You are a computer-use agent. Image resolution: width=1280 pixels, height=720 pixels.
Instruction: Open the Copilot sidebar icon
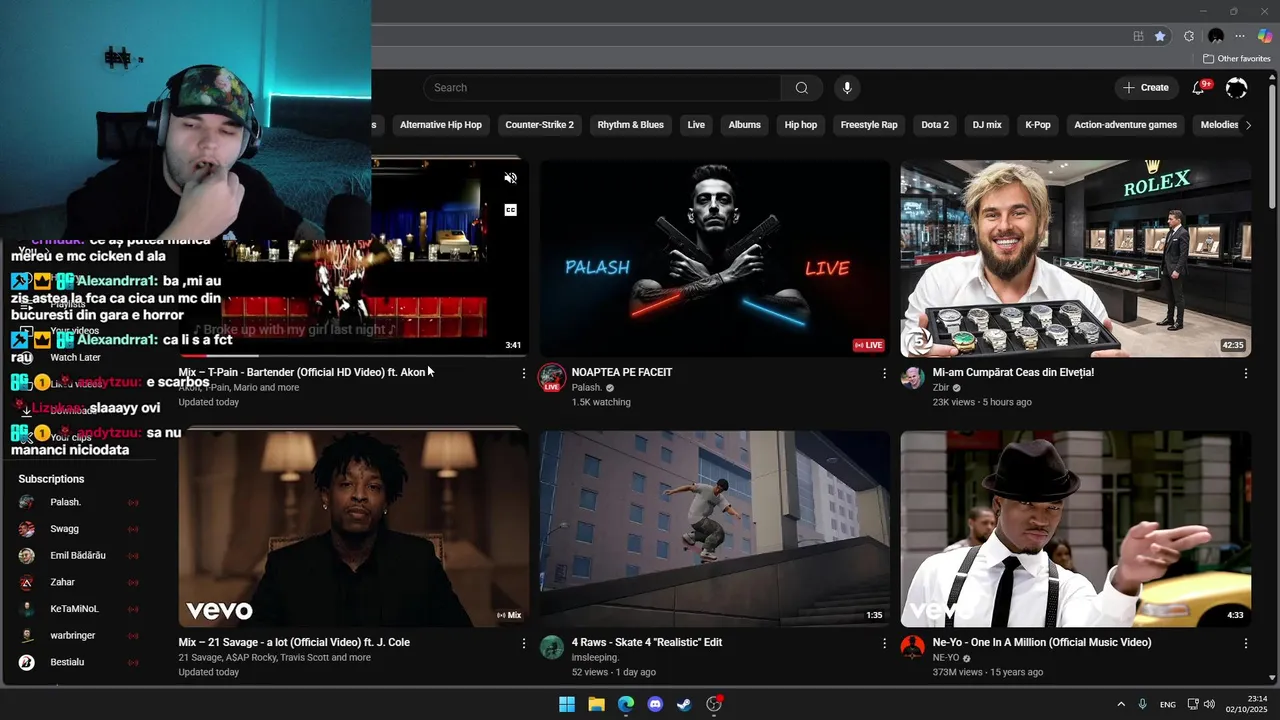1265,36
